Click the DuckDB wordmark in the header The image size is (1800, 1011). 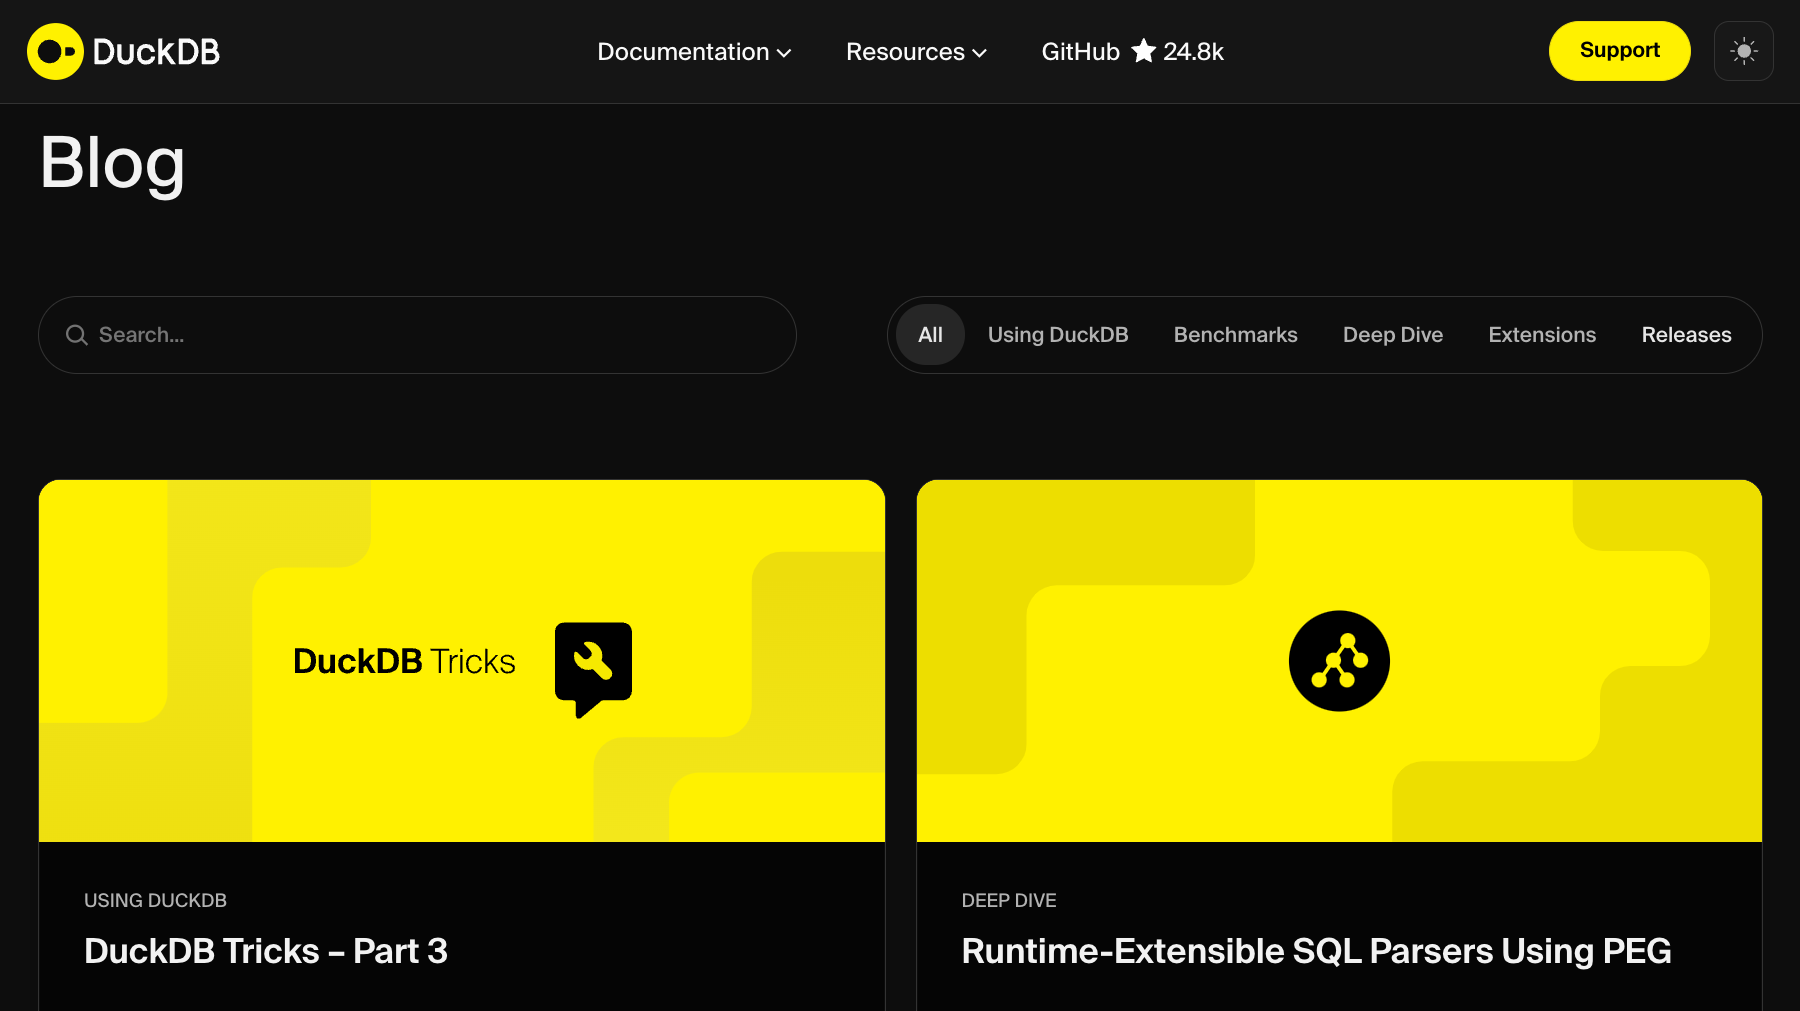point(156,52)
